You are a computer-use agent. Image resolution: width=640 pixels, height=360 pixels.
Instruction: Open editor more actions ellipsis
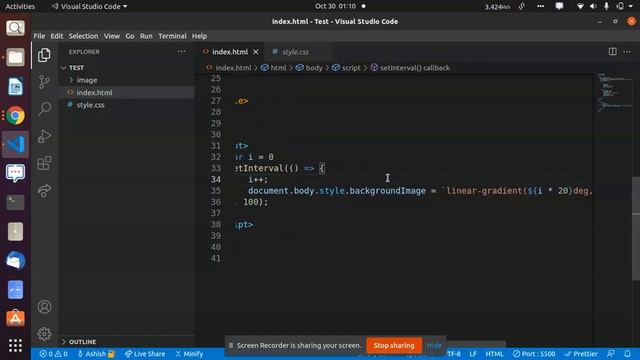click(x=627, y=52)
